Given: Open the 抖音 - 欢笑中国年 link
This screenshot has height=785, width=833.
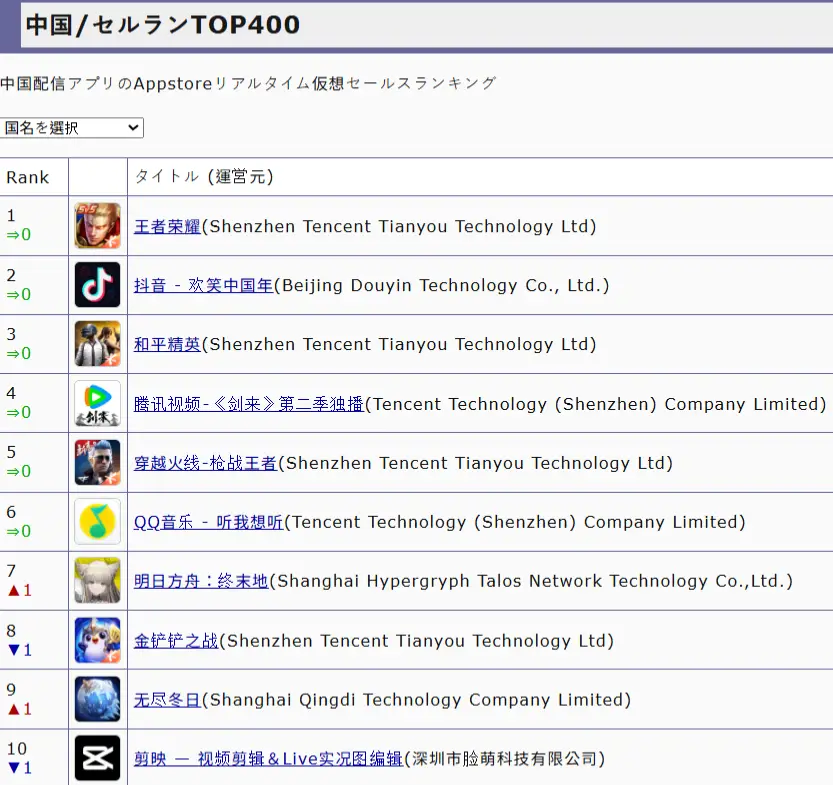Looking at the screenshot, I should pyautogui.click(x=203, y=286).
